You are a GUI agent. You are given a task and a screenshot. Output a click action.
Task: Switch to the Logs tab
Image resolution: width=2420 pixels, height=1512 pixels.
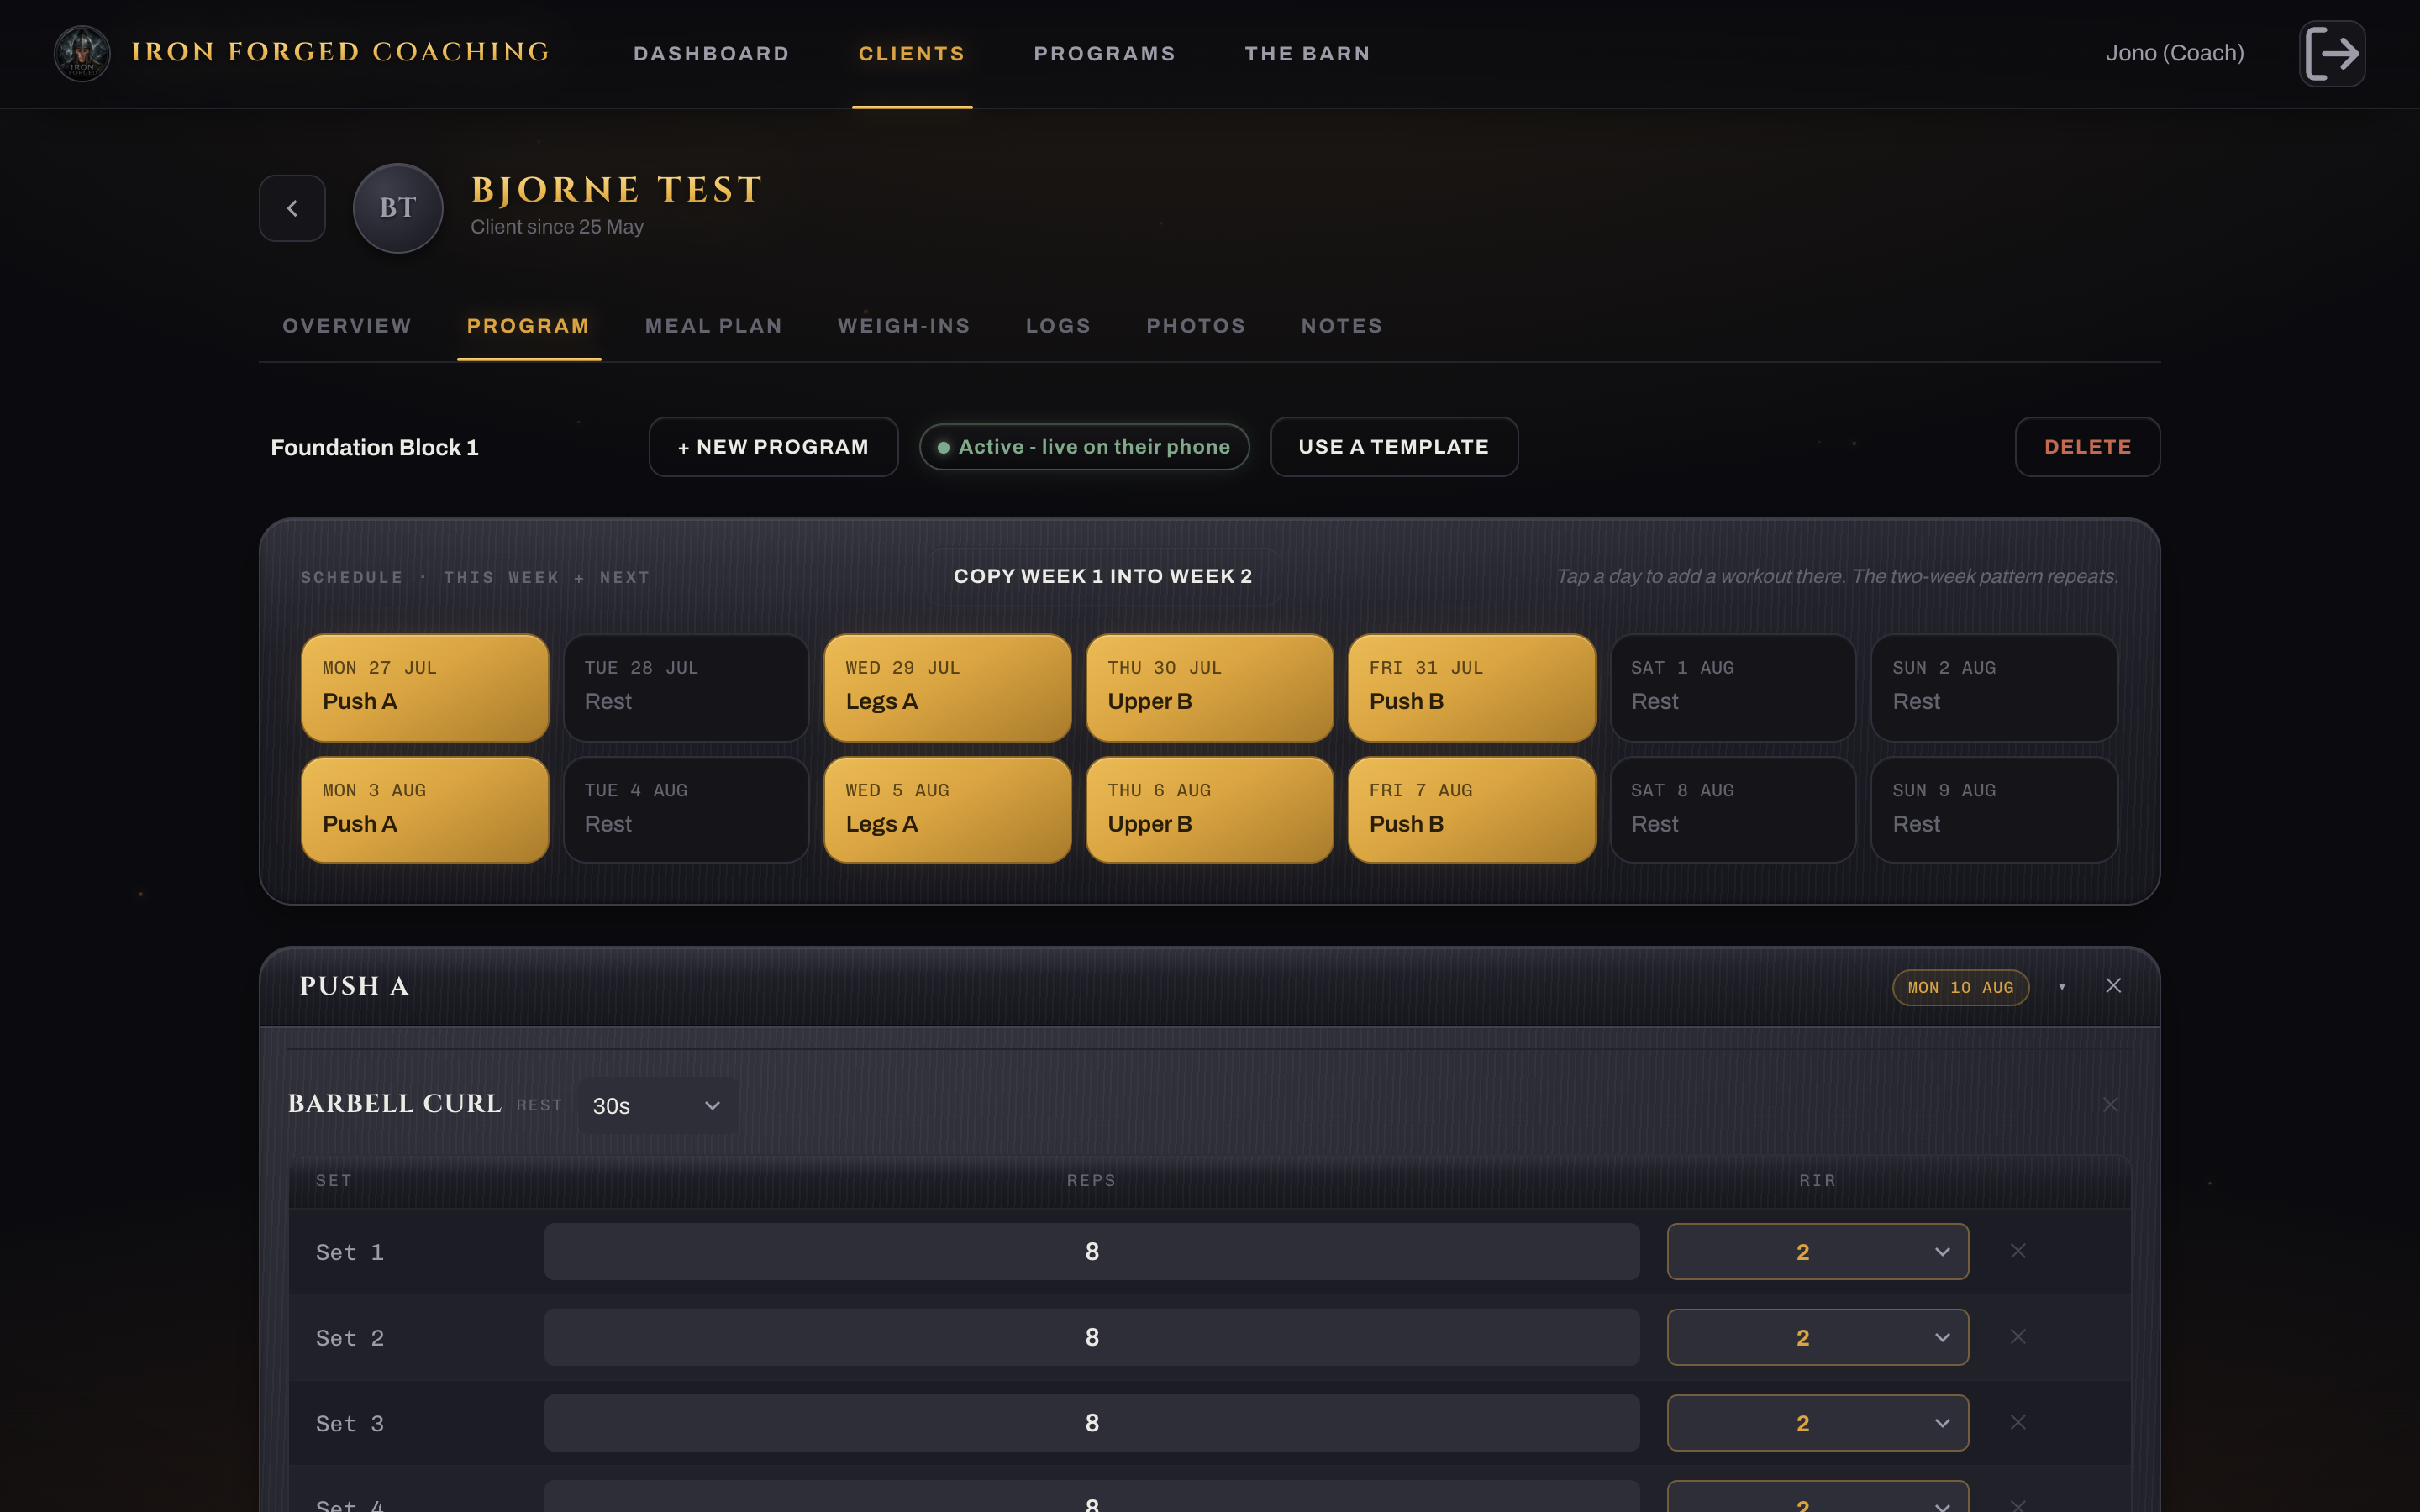(x=1058, y=326)
